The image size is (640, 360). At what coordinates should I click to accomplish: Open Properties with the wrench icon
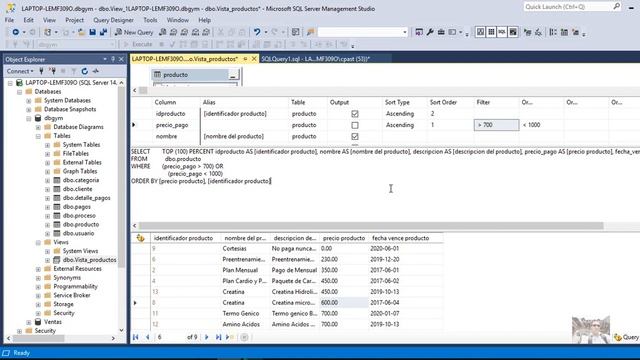[x=430, y=32]
